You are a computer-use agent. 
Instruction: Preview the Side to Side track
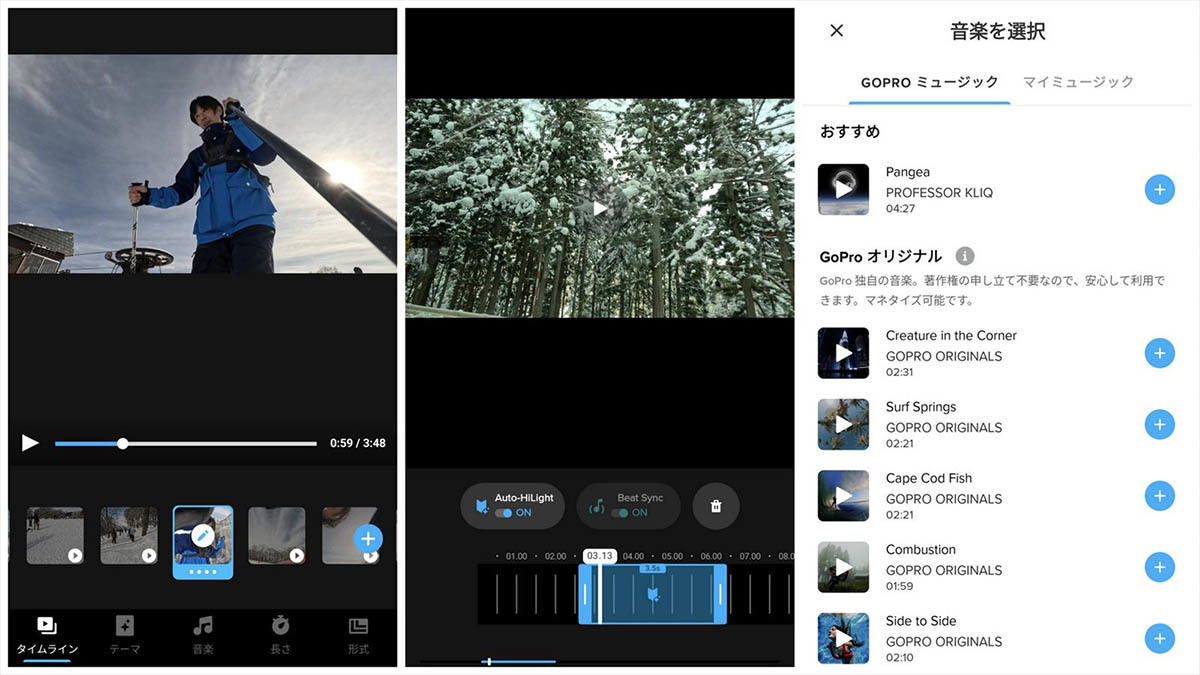pyautogui.click(x=843, y=638)
